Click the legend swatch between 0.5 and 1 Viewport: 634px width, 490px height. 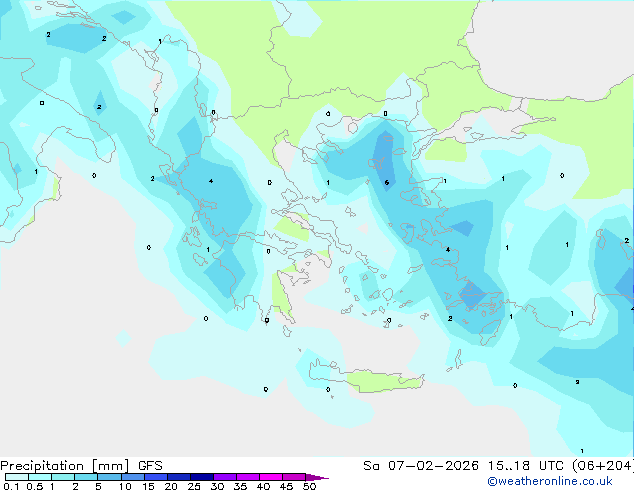click(x=40, y=477)
